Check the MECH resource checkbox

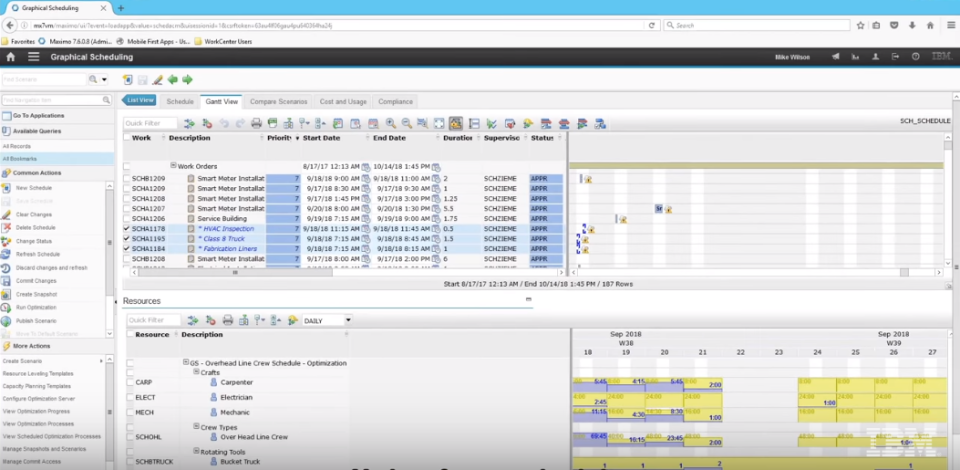pos(130,412)
